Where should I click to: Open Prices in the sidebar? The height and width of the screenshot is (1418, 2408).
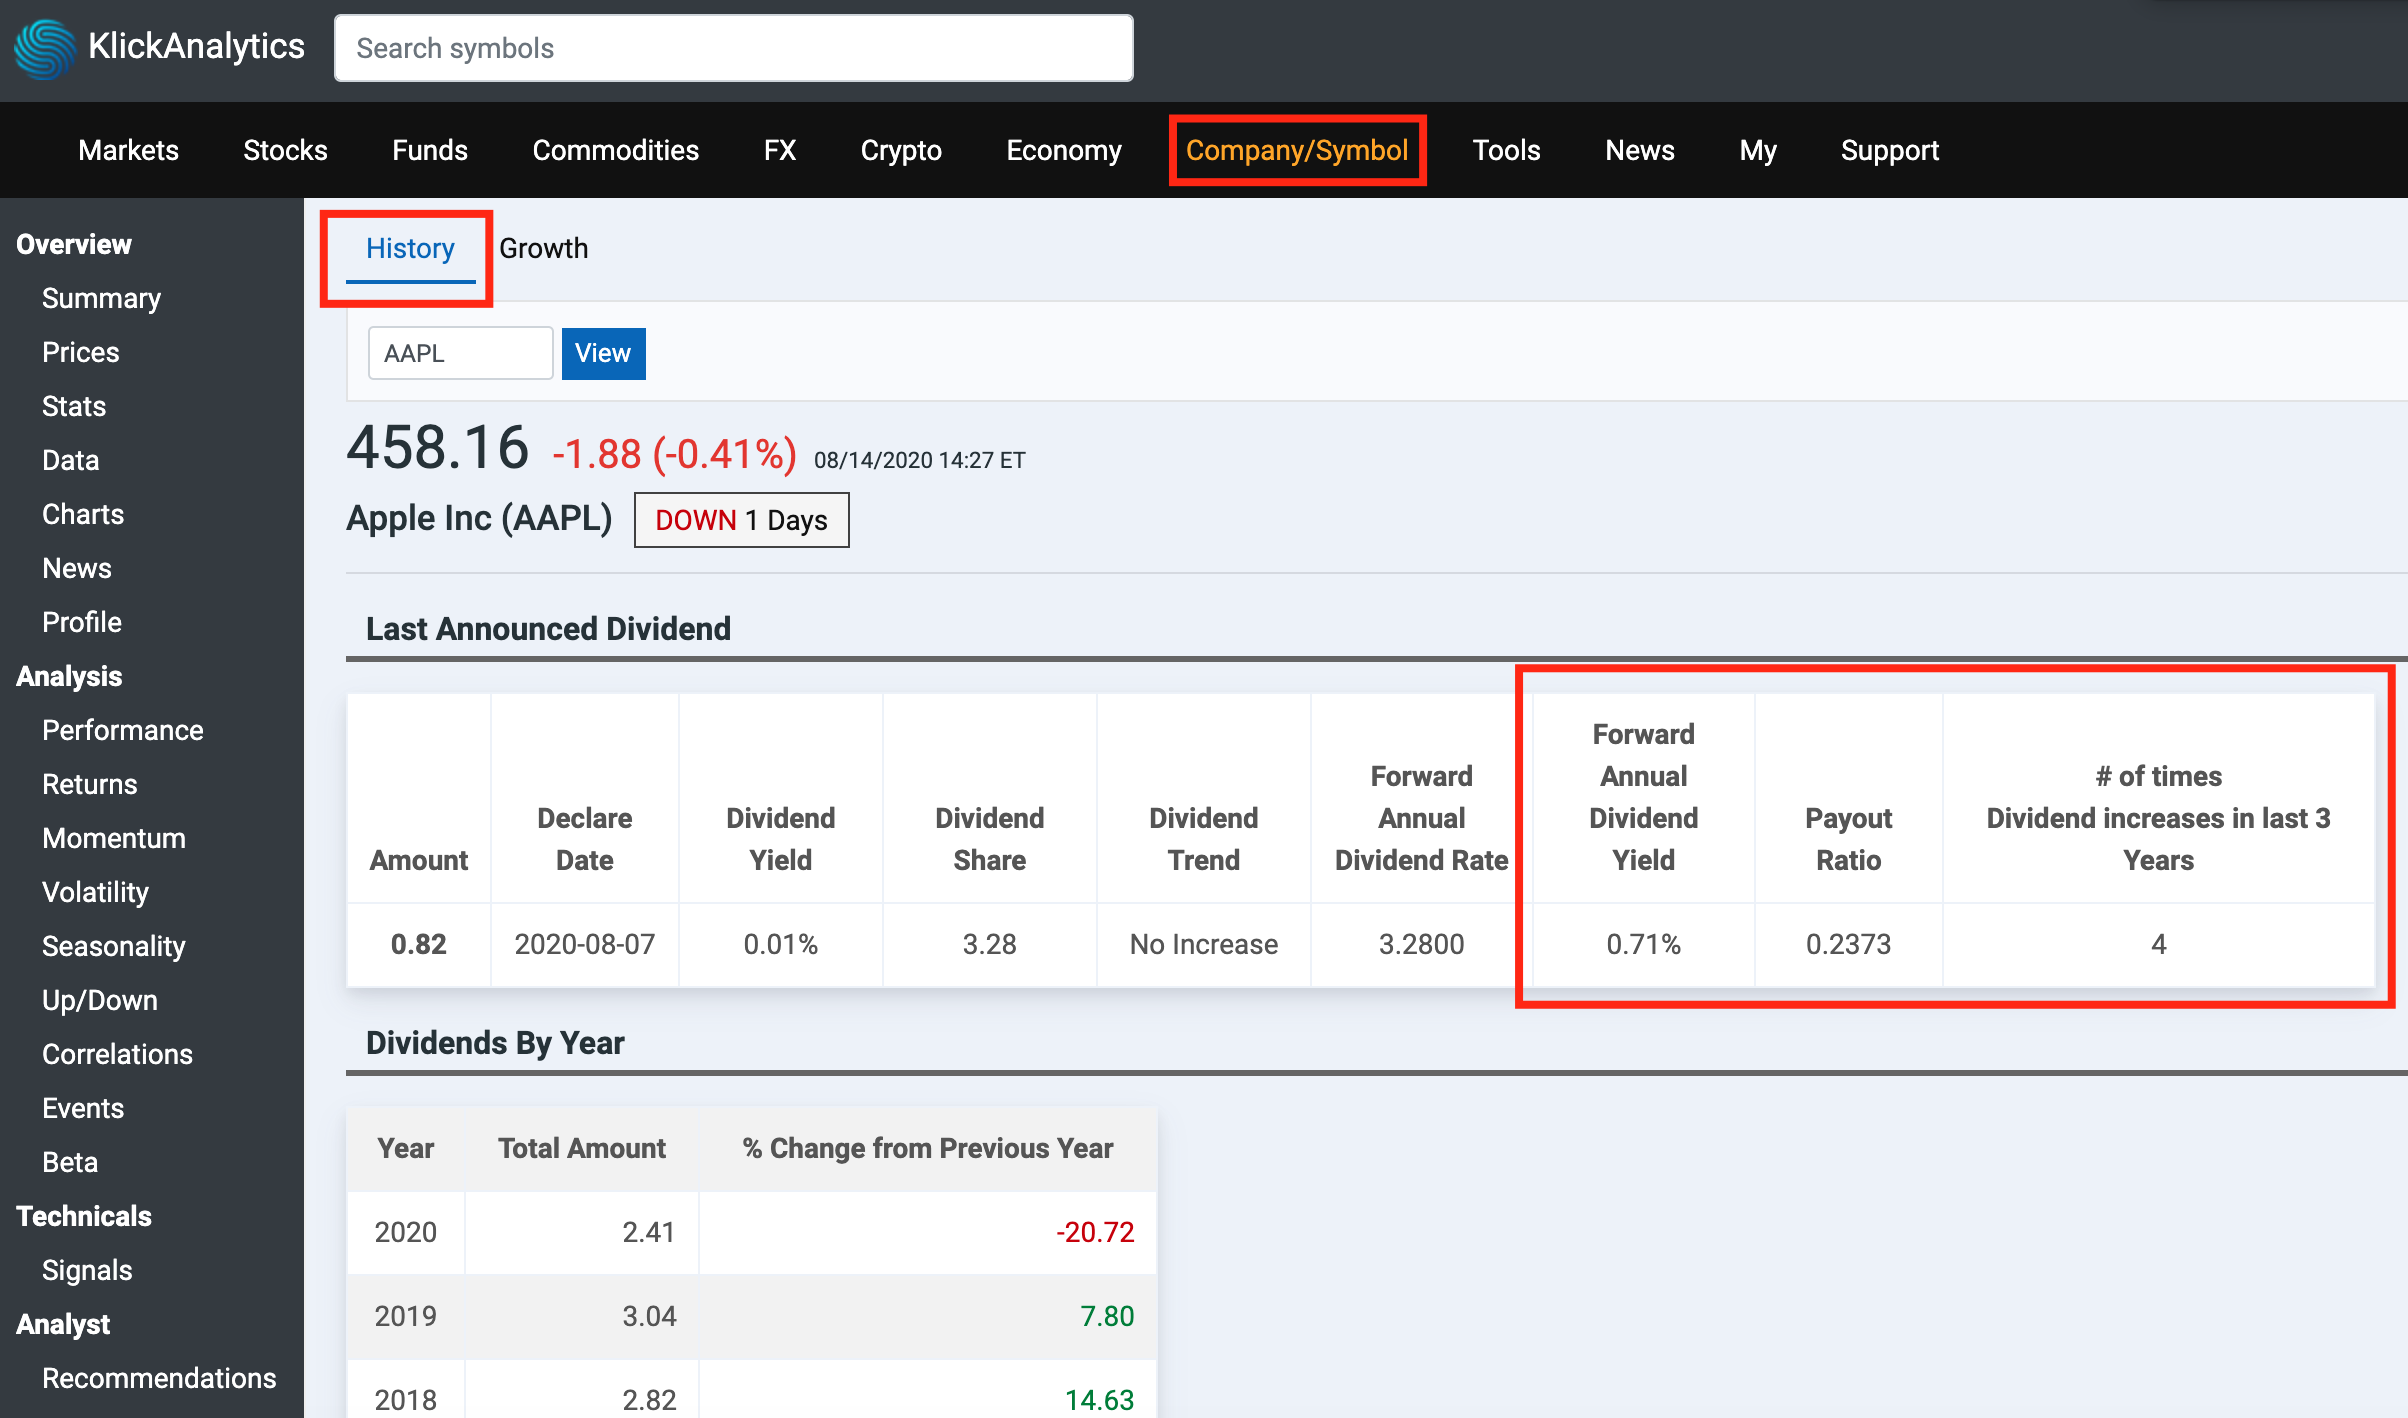point(80,352)
